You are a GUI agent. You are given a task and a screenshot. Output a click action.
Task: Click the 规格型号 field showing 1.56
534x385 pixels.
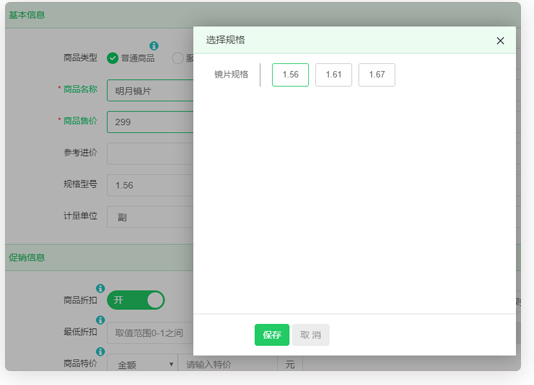point(150,185)
